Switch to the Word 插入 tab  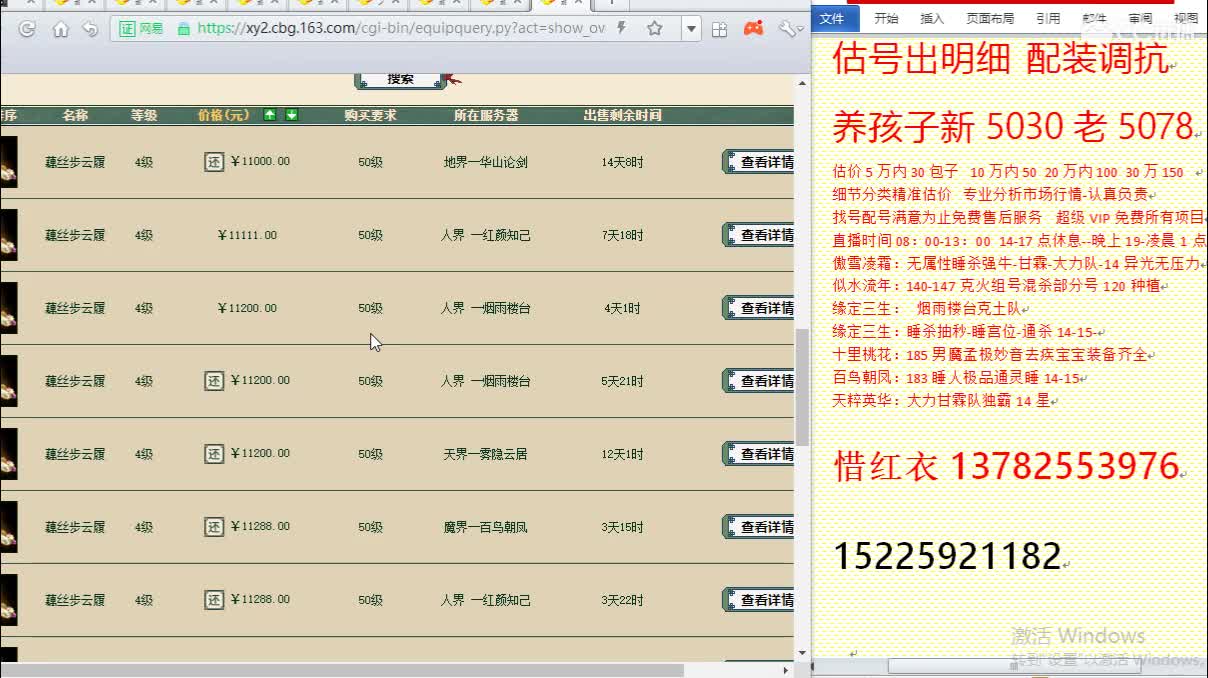[x=932, y=18]
